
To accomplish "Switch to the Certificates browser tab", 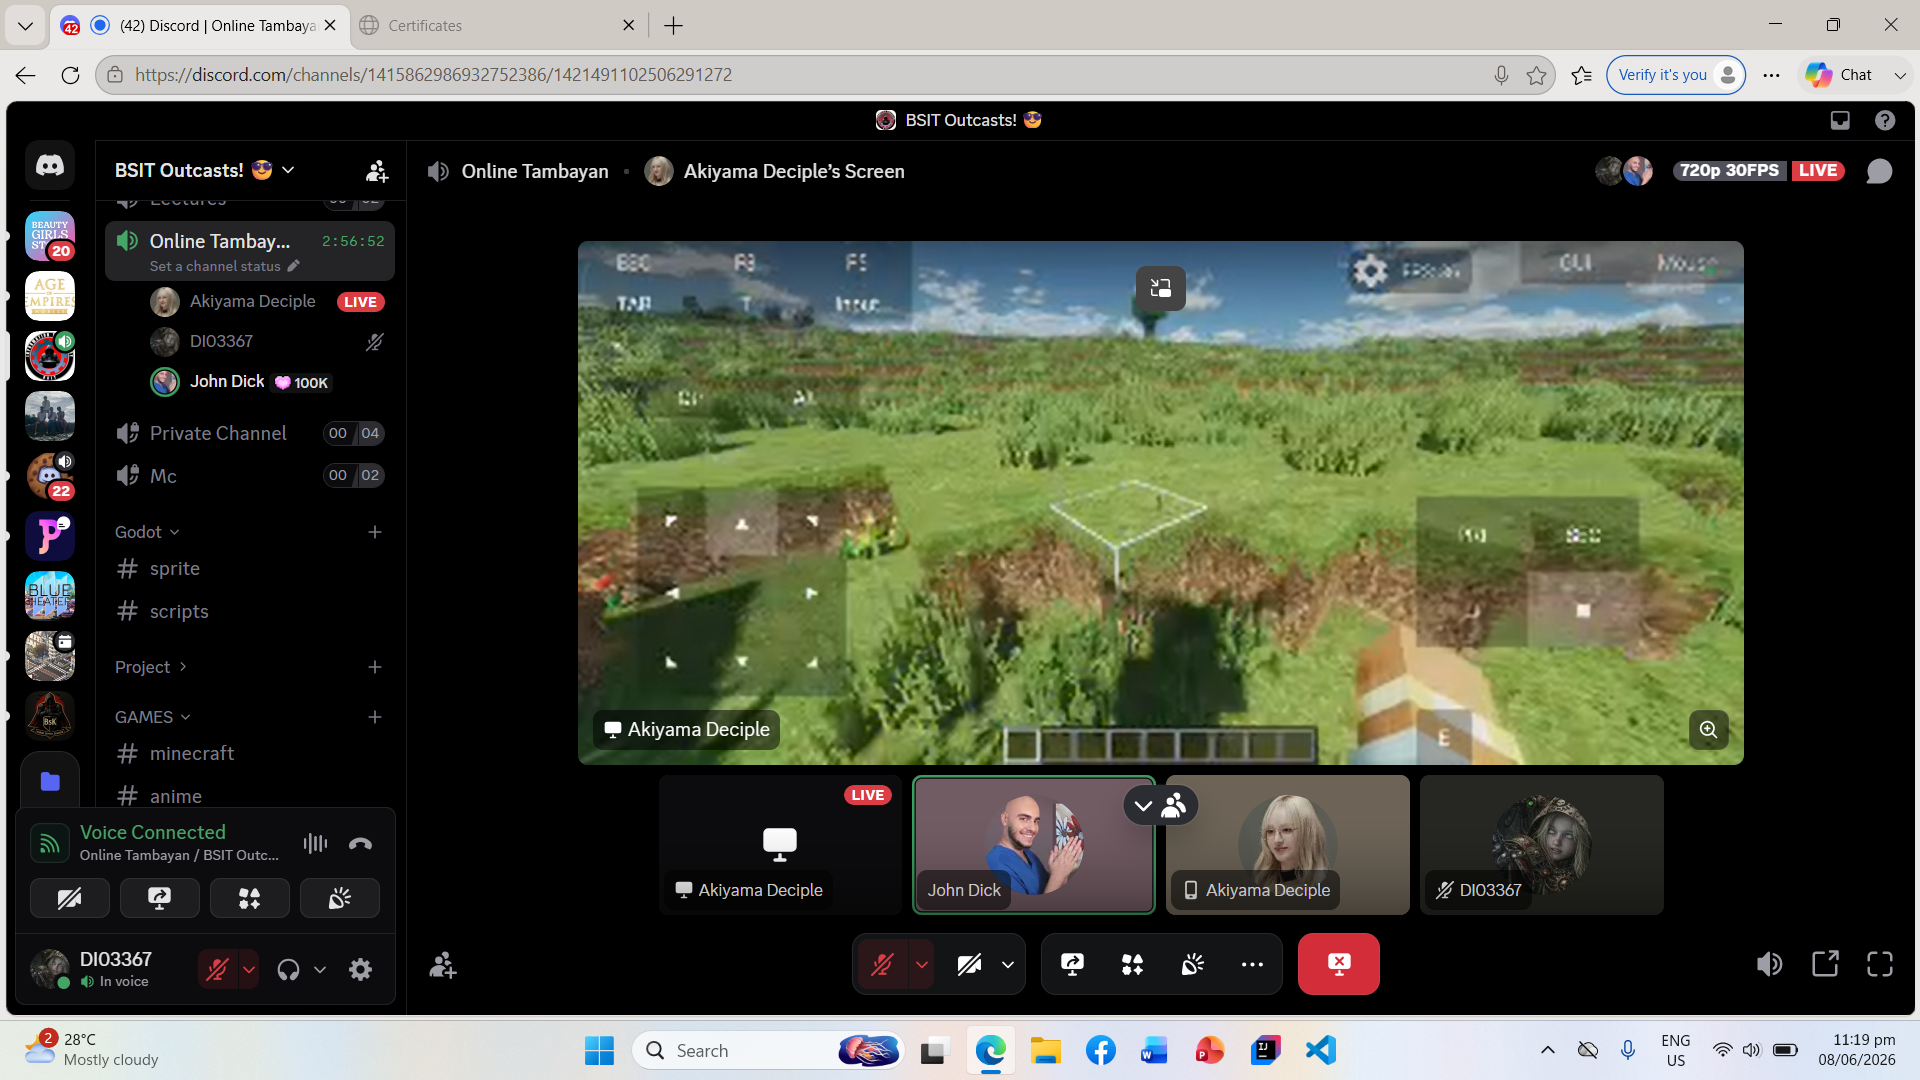I will click(x=498, y=25).
